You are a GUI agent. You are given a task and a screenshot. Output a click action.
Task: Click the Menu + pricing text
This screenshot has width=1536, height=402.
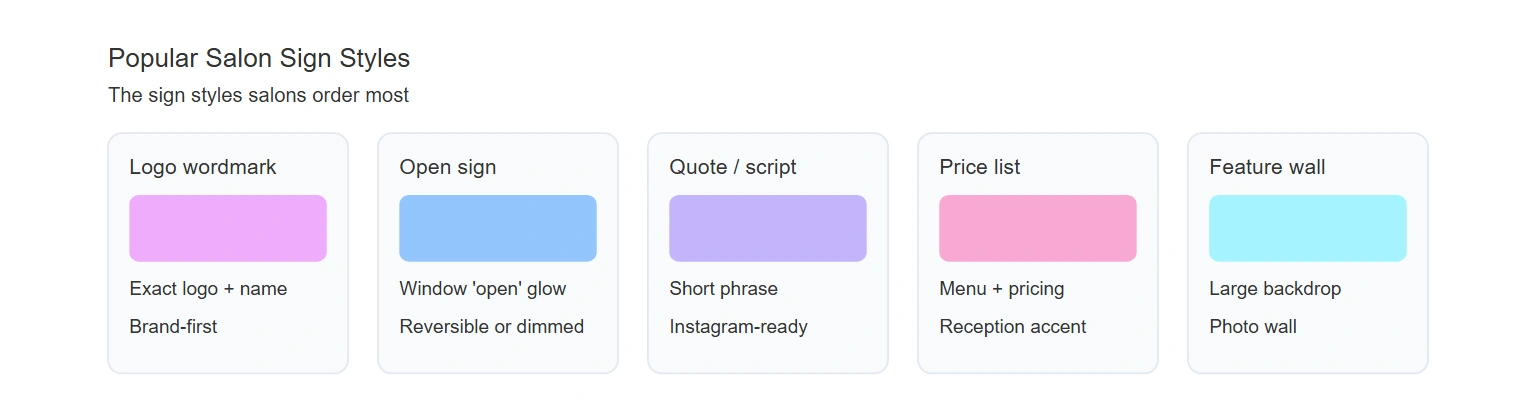pos(1002,289)
